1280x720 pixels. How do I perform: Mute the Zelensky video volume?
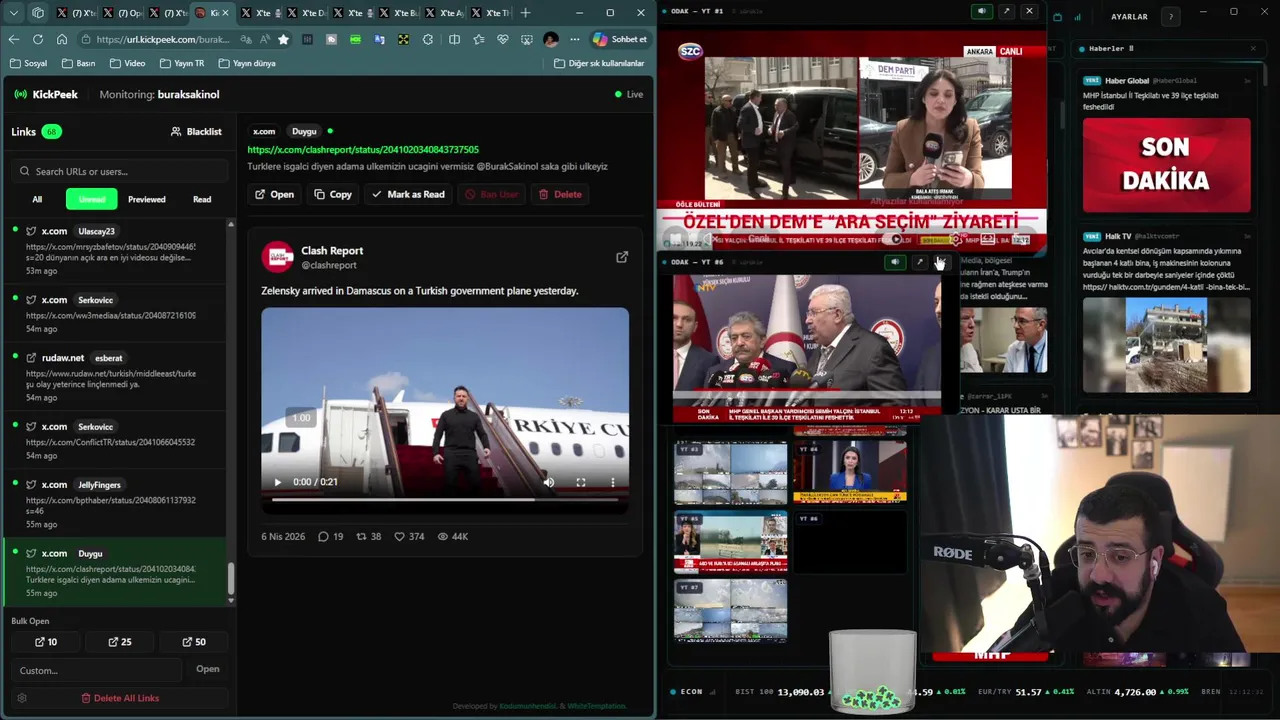[x=548, y=482]
